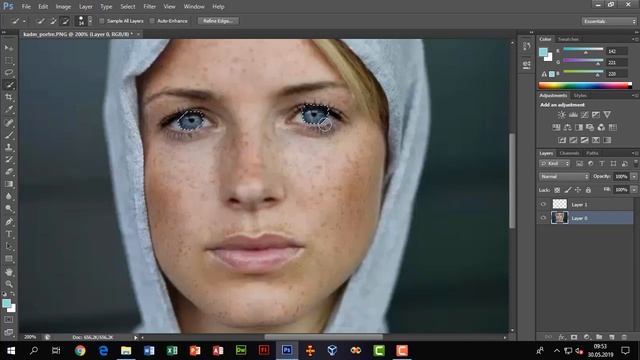Switch to the Paths tab
This screenshot has width=640, height=360.
tap(592, 153)
